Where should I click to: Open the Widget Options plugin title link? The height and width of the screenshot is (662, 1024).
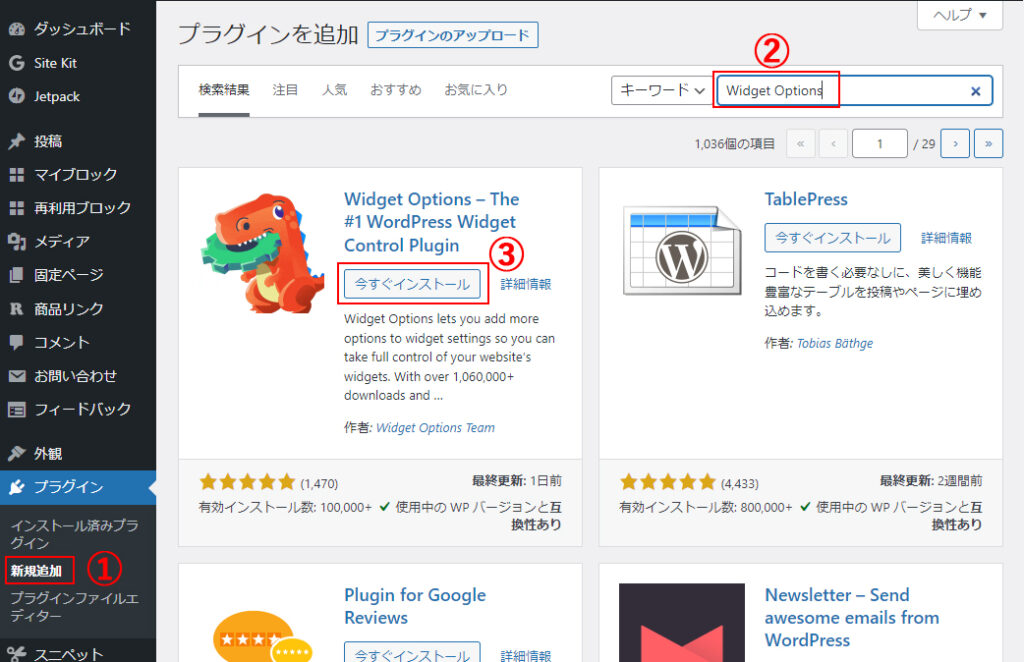coord(432,222)
